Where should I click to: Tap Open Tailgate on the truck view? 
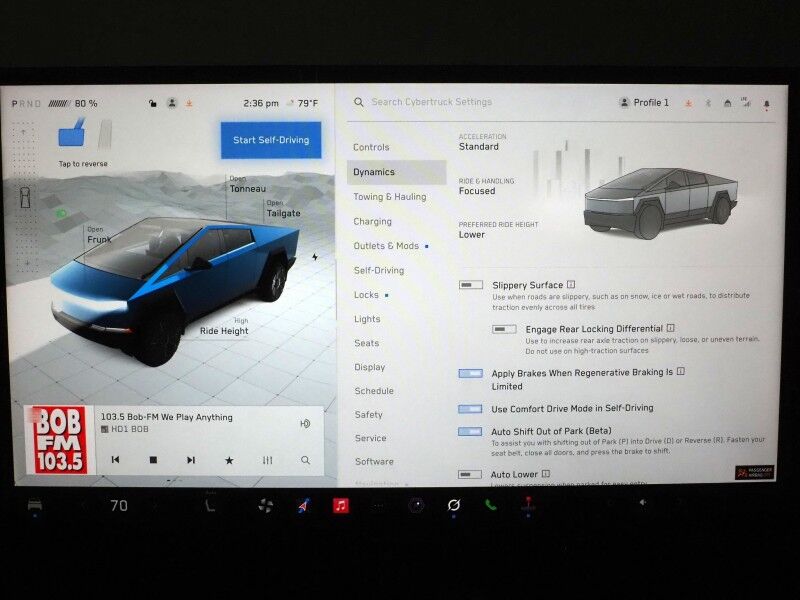(283, 209)
